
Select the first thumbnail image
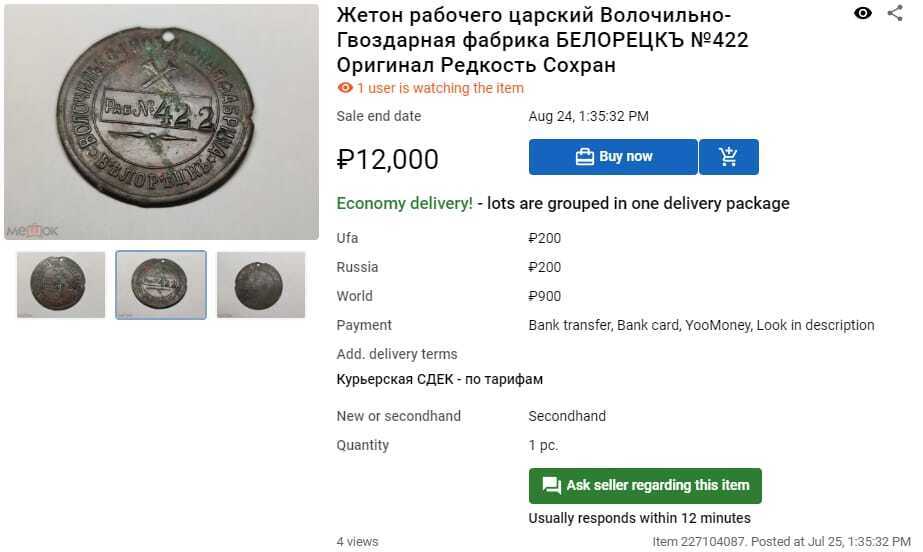(x=61, y=285)
